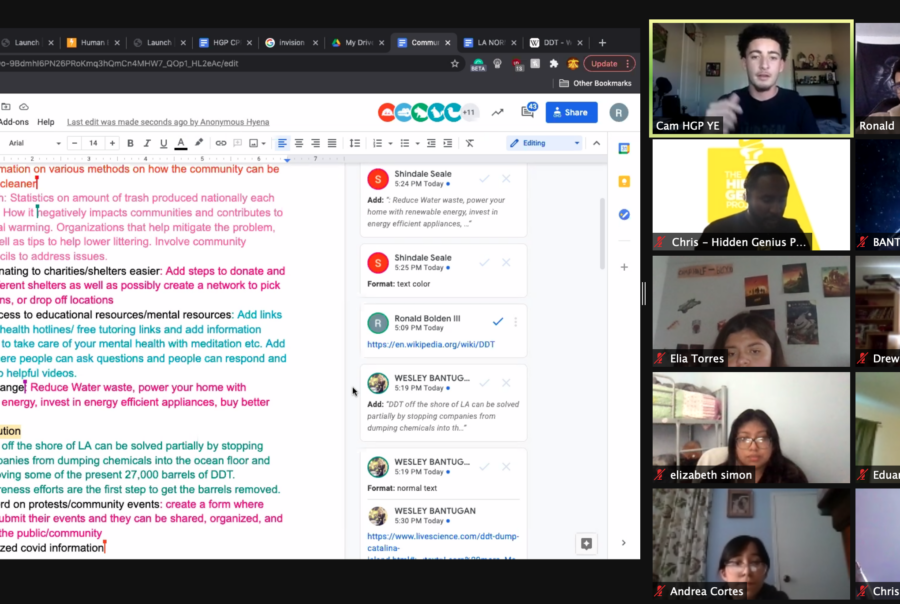Image resolution: width=900 pixels, height=604 pixels.
Task: Clear formatting with the toolbar icon
Action: click(469, 143)
